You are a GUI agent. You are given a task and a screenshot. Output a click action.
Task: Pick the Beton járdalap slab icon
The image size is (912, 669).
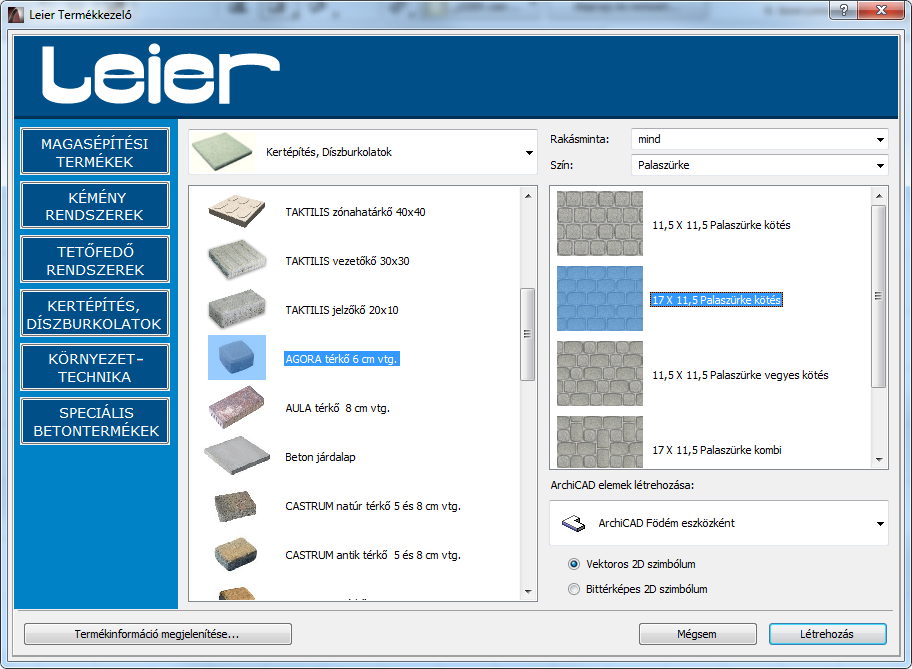[238, 456]
